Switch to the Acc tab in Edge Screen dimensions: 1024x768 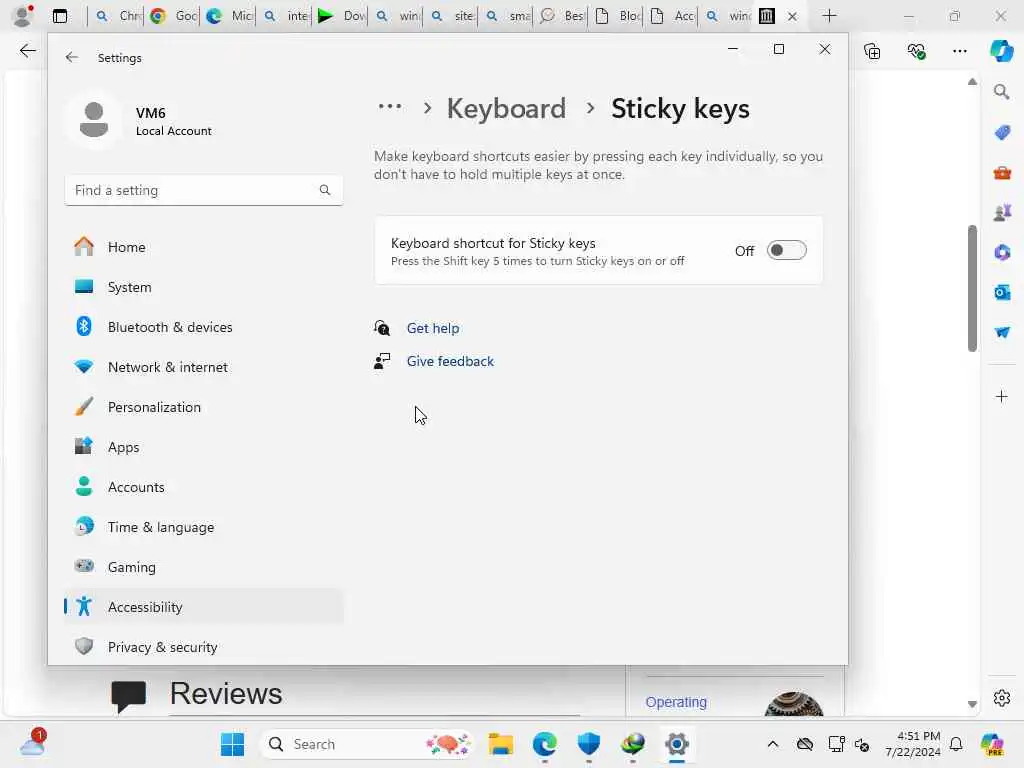click(x=671, y=16)
